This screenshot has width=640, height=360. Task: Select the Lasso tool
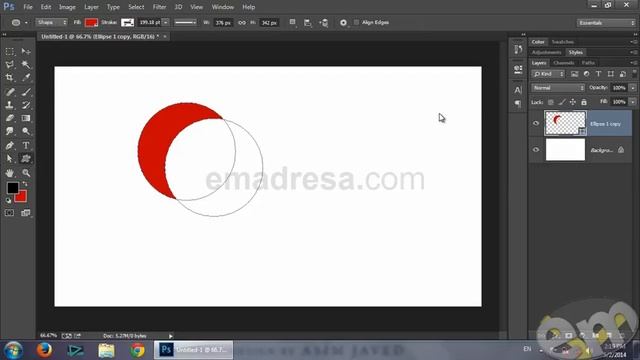coord(9,64)
